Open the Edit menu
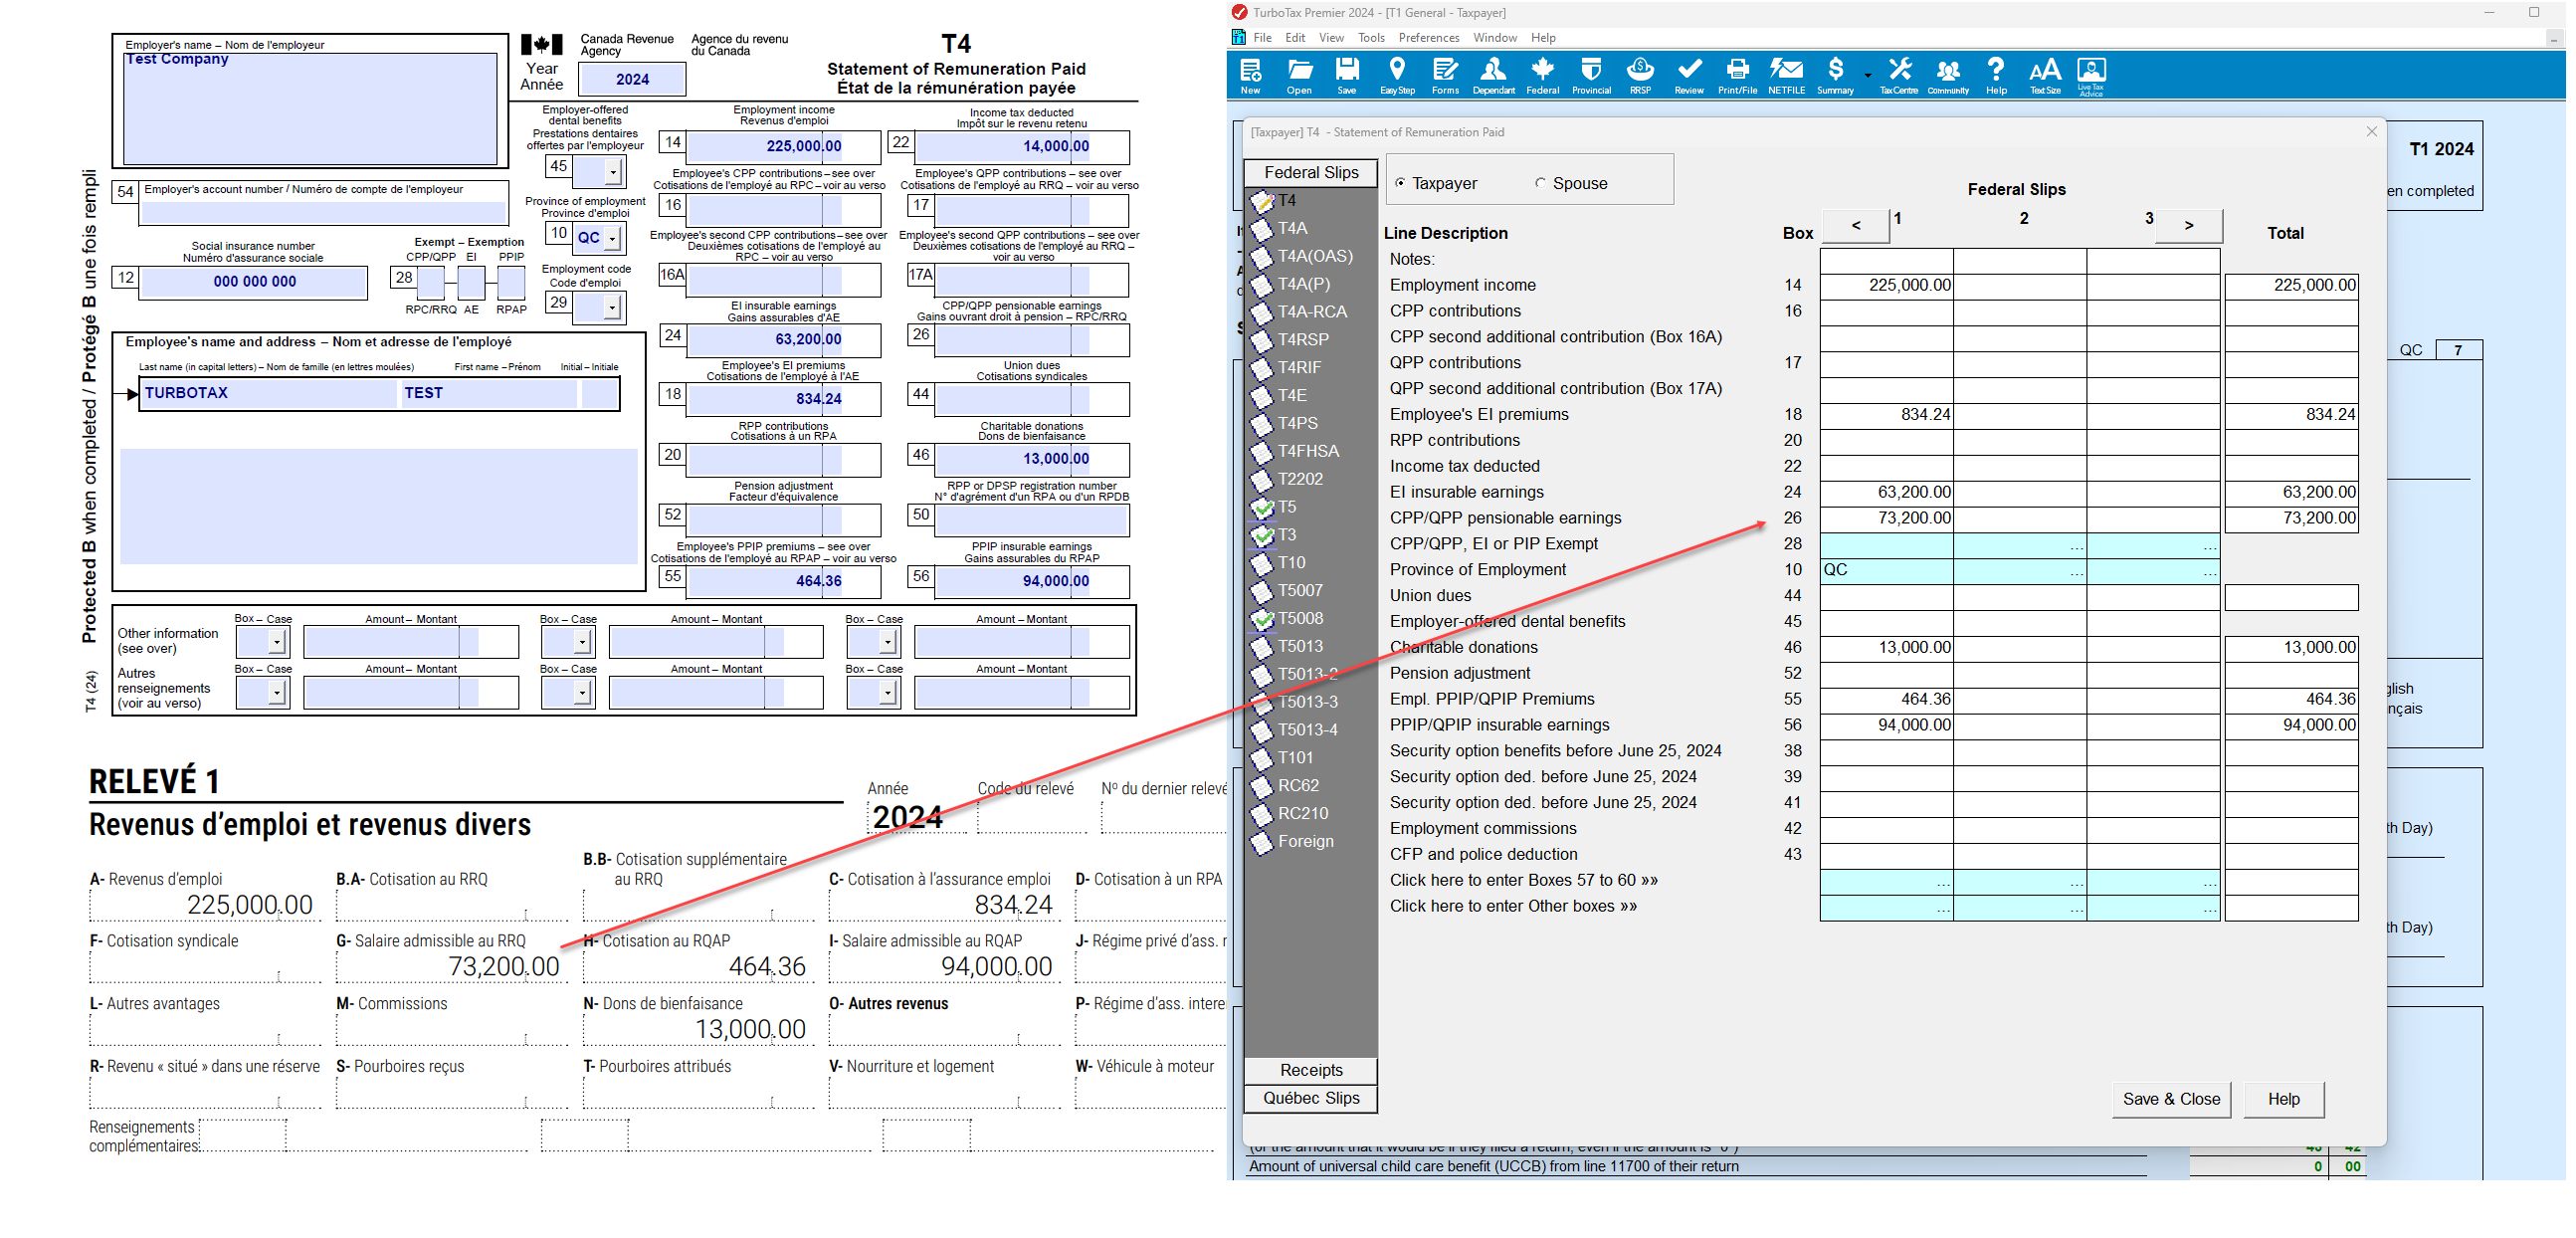This screenshot has height=1238, width=2576. pos(1295,37)
